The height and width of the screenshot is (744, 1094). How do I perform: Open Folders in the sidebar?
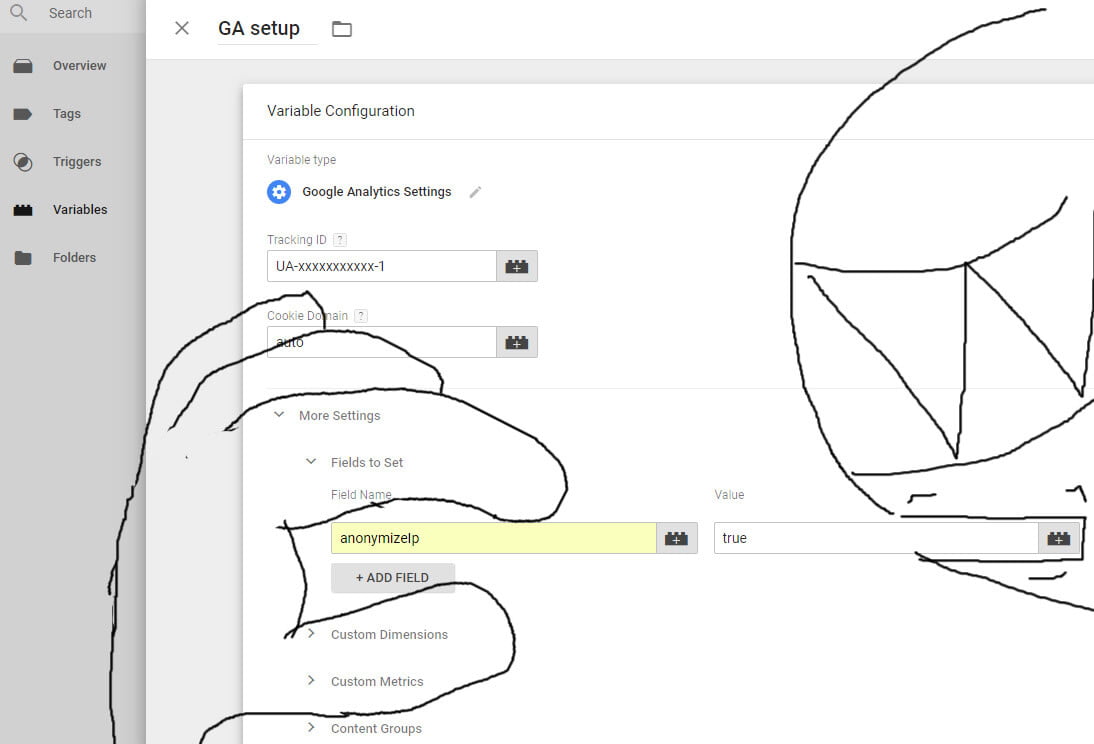(x=74, y=258)
